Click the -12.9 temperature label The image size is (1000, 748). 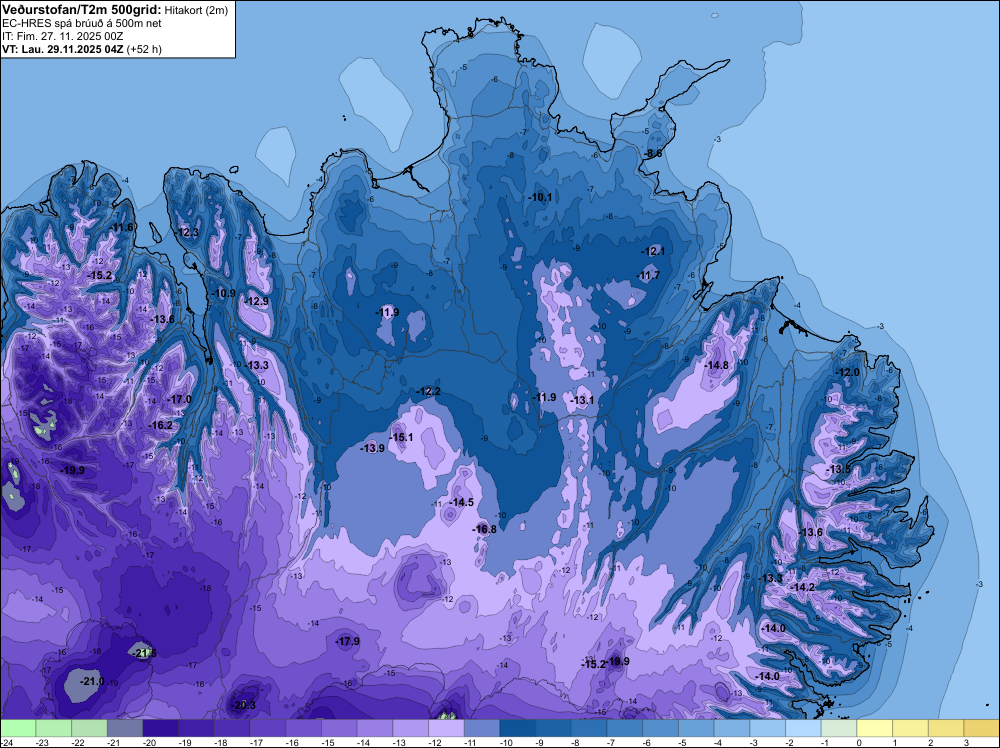257,301
